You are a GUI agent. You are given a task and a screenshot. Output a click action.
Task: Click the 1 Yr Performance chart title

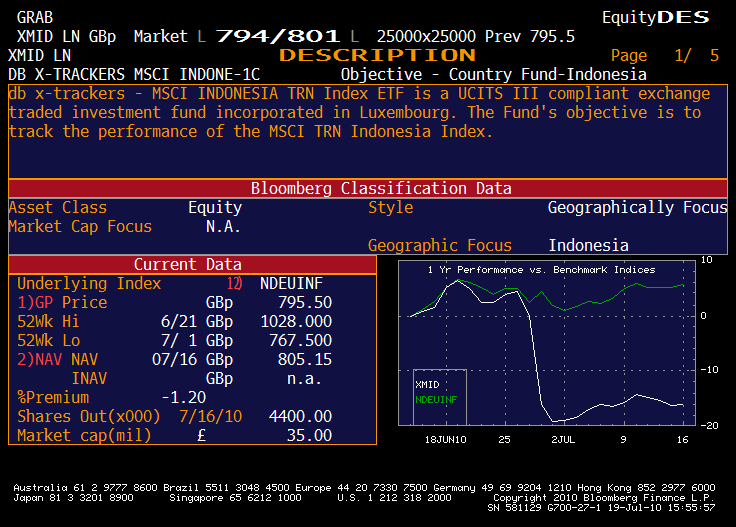[x=542, y=270]
